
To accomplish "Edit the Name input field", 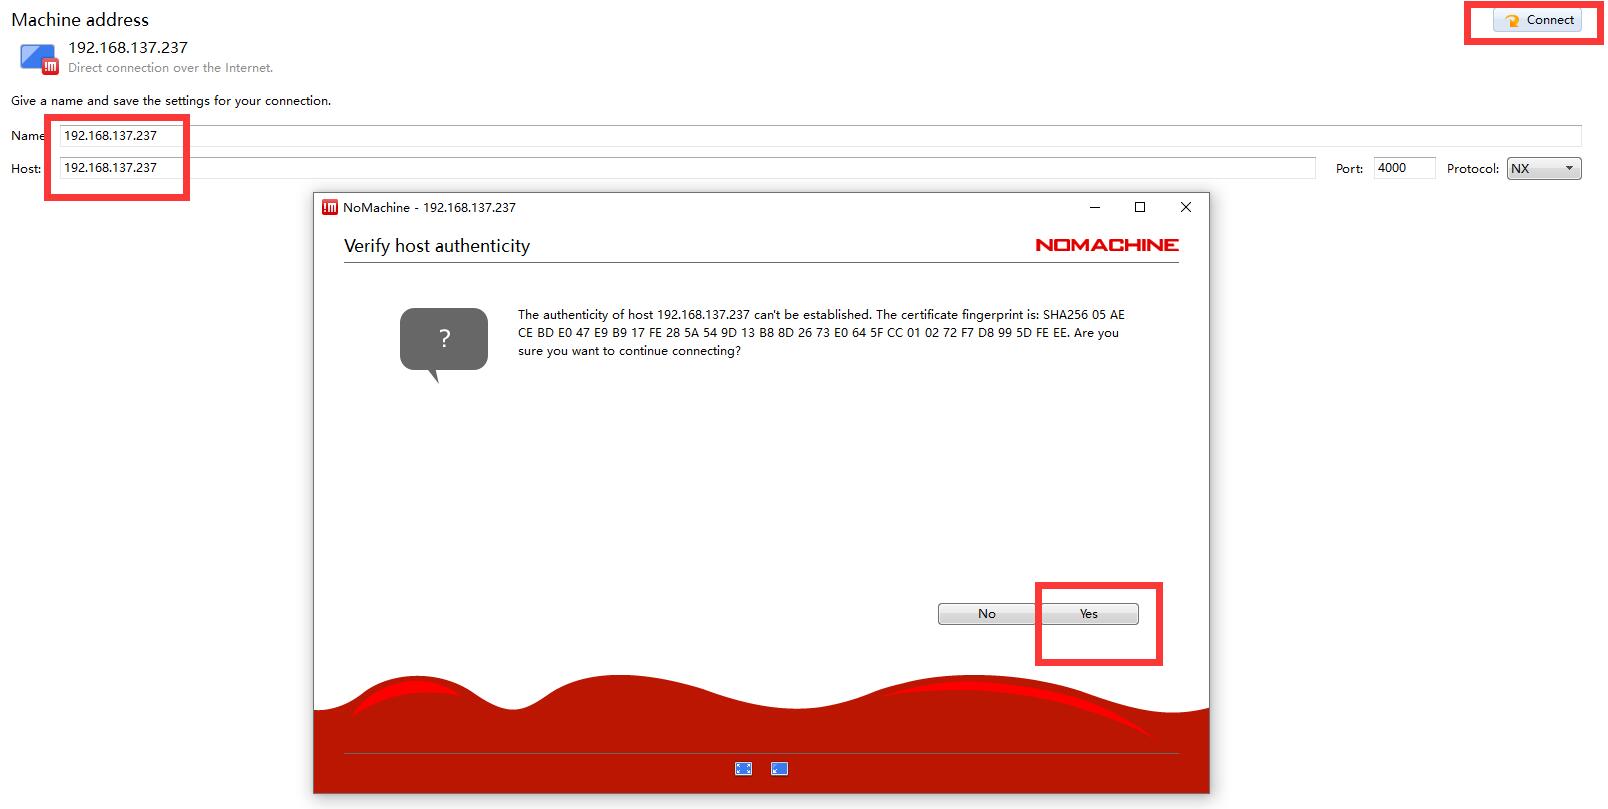I will pyautogui.click(x=820, y=136).
